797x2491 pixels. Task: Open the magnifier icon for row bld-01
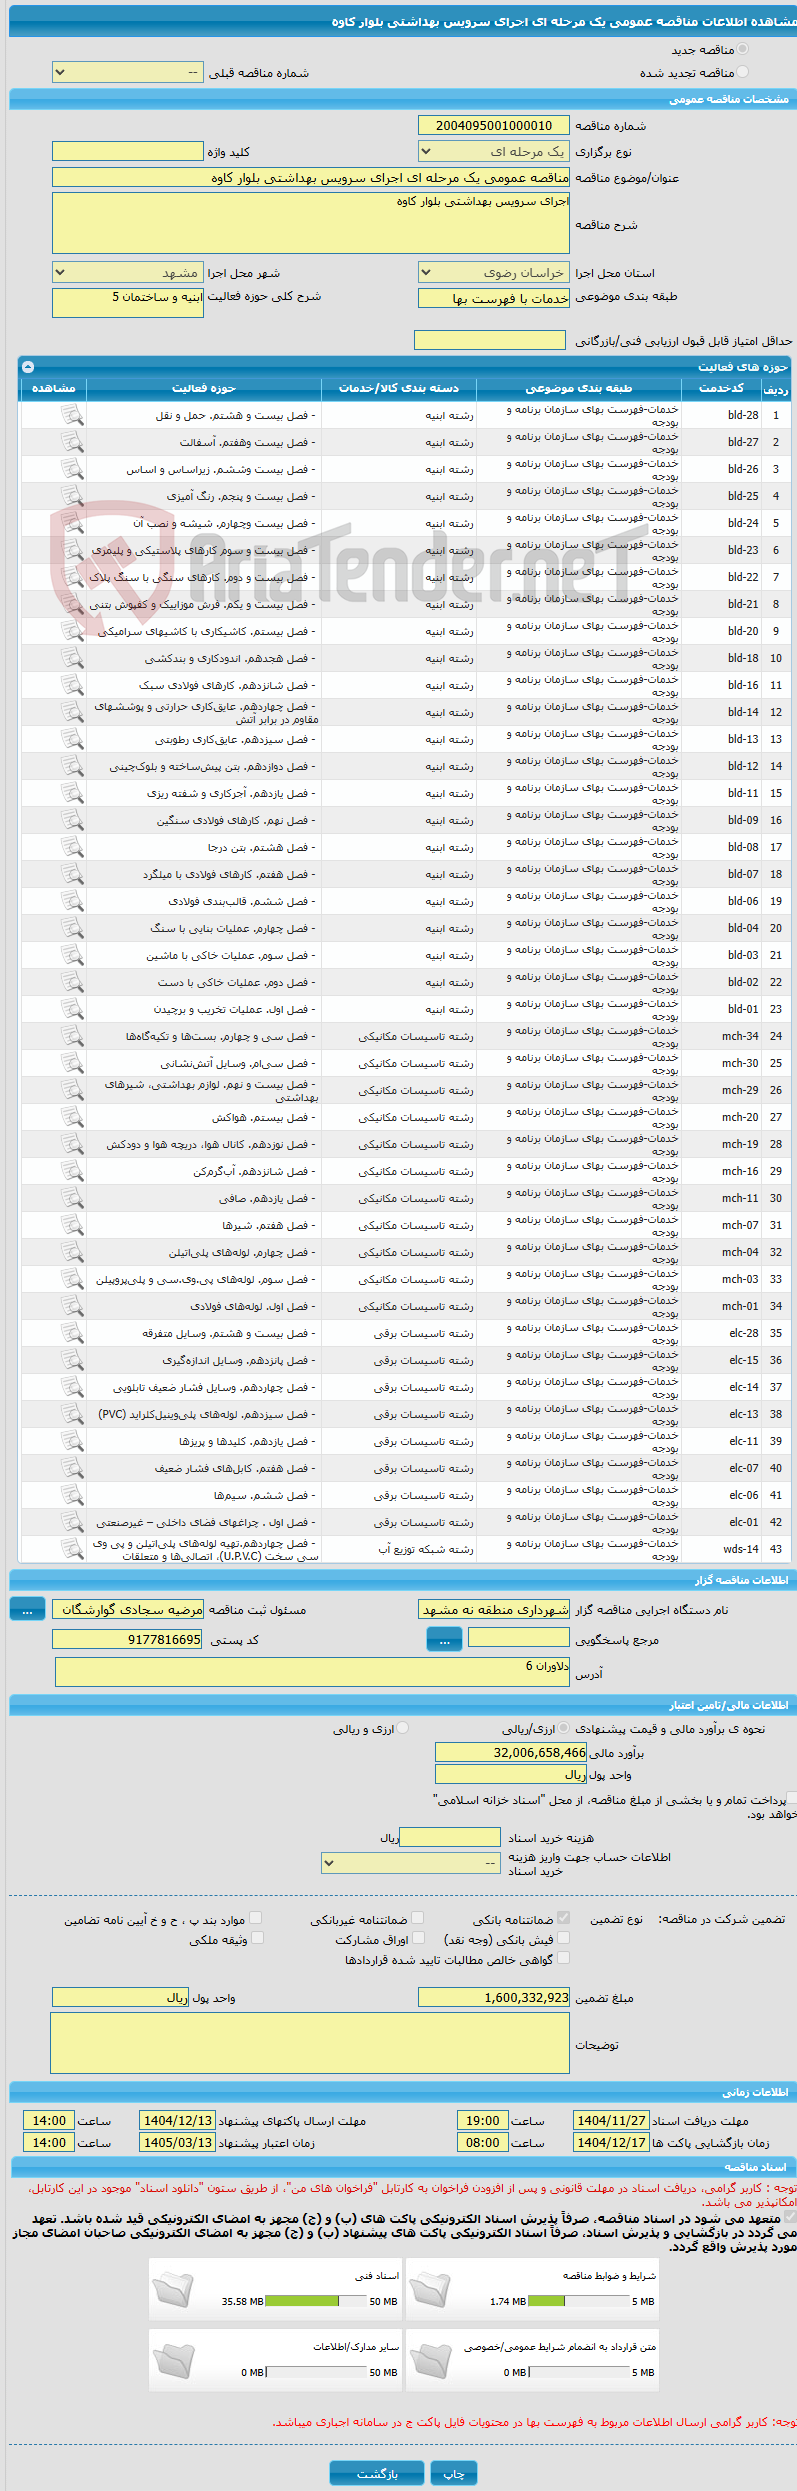tap(72, 1009)
